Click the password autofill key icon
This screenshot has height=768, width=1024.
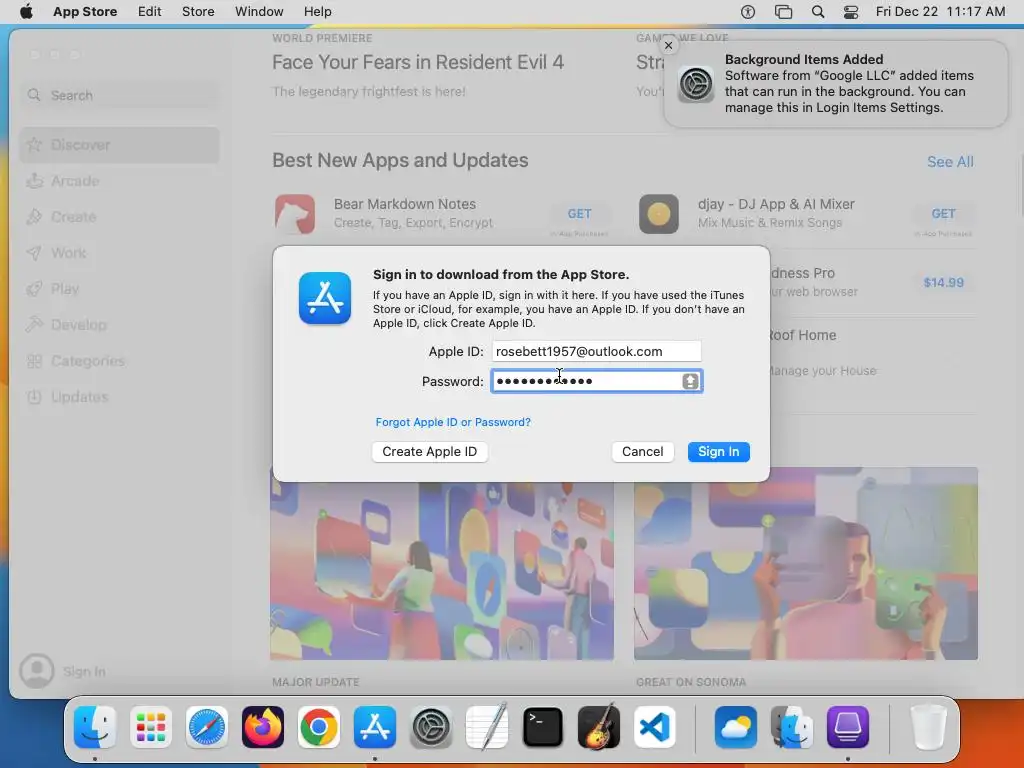pos(690,381)
